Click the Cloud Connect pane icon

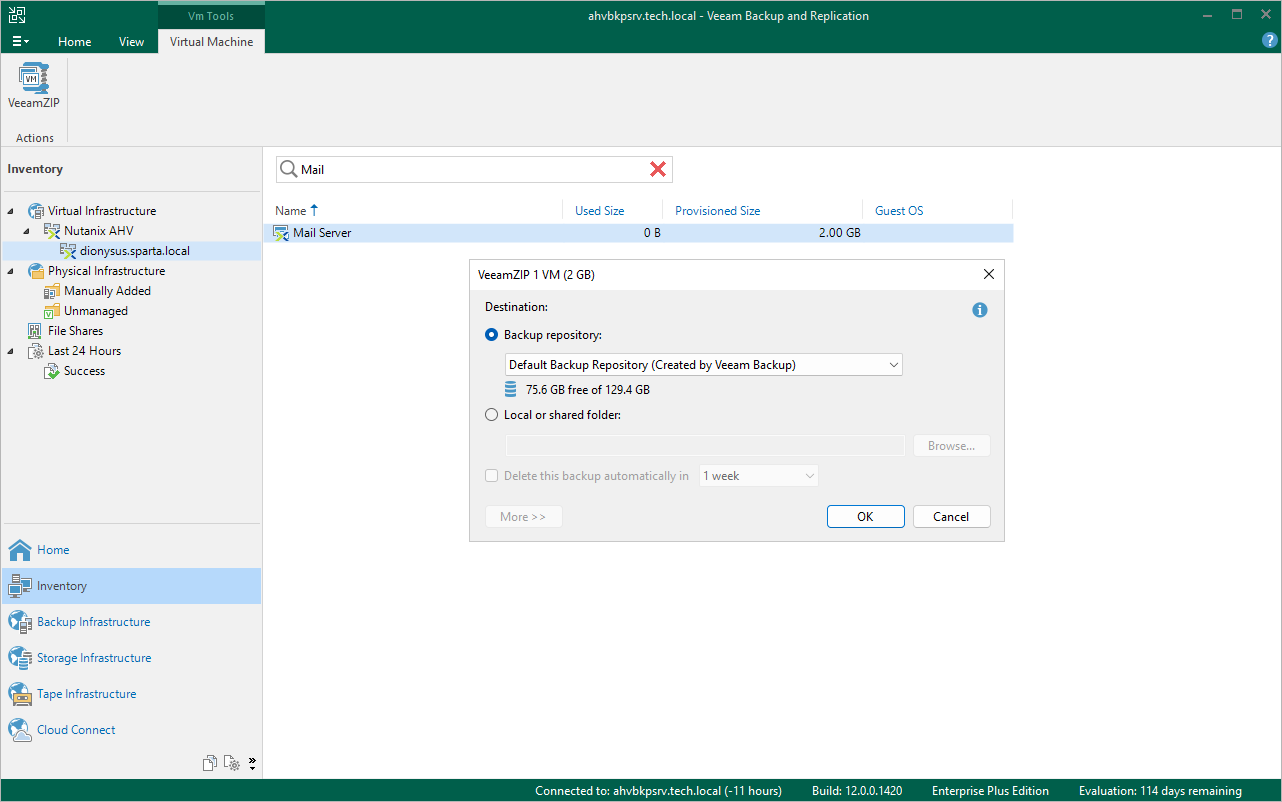tap(20, 730)
